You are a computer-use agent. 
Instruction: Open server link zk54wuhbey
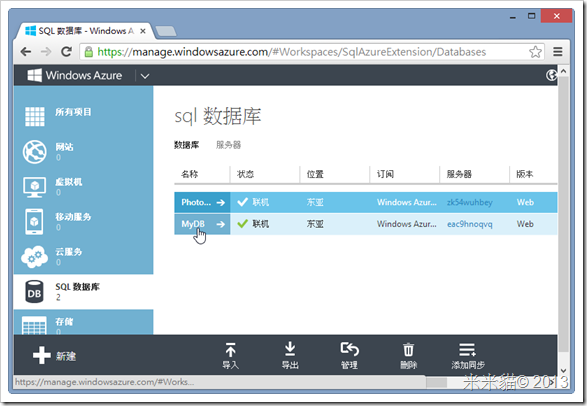tap(469, 202)
